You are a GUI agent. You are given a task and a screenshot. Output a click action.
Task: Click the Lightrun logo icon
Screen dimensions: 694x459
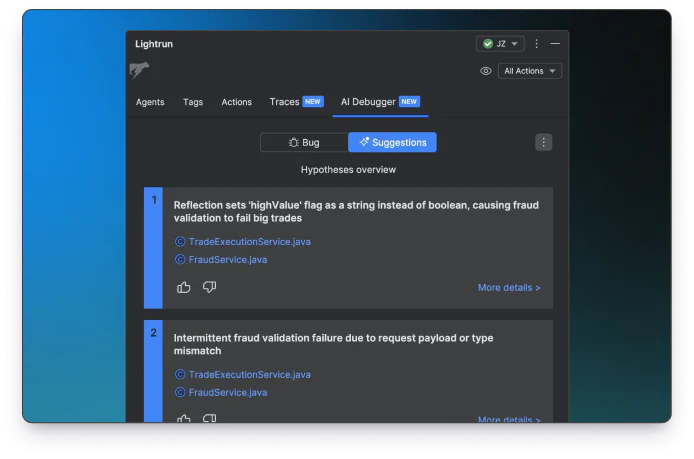pos(139,70)
